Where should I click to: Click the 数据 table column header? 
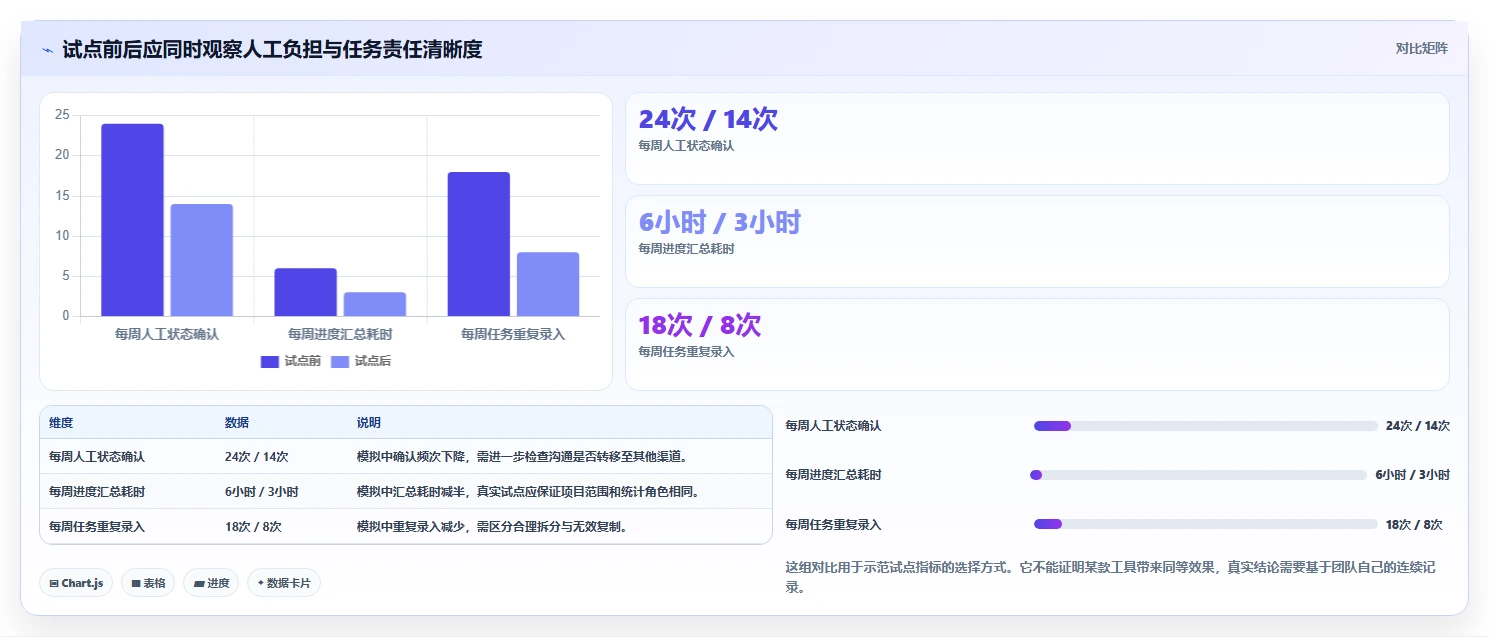[x=237, y=423]
